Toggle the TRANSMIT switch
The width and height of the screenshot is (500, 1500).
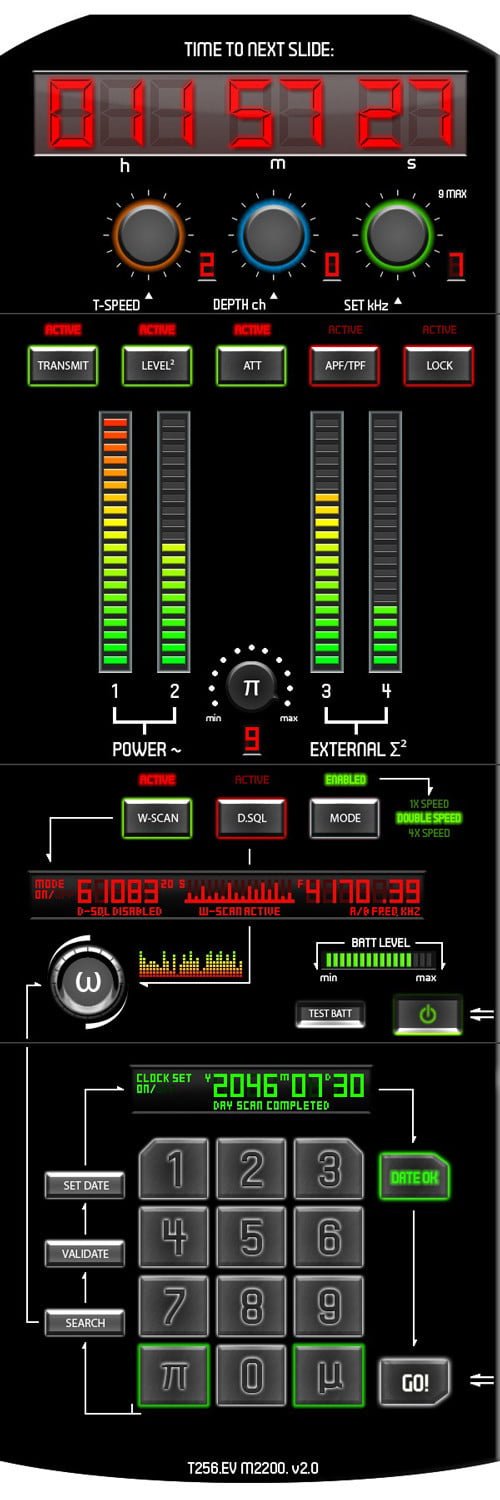click(64, 366)
